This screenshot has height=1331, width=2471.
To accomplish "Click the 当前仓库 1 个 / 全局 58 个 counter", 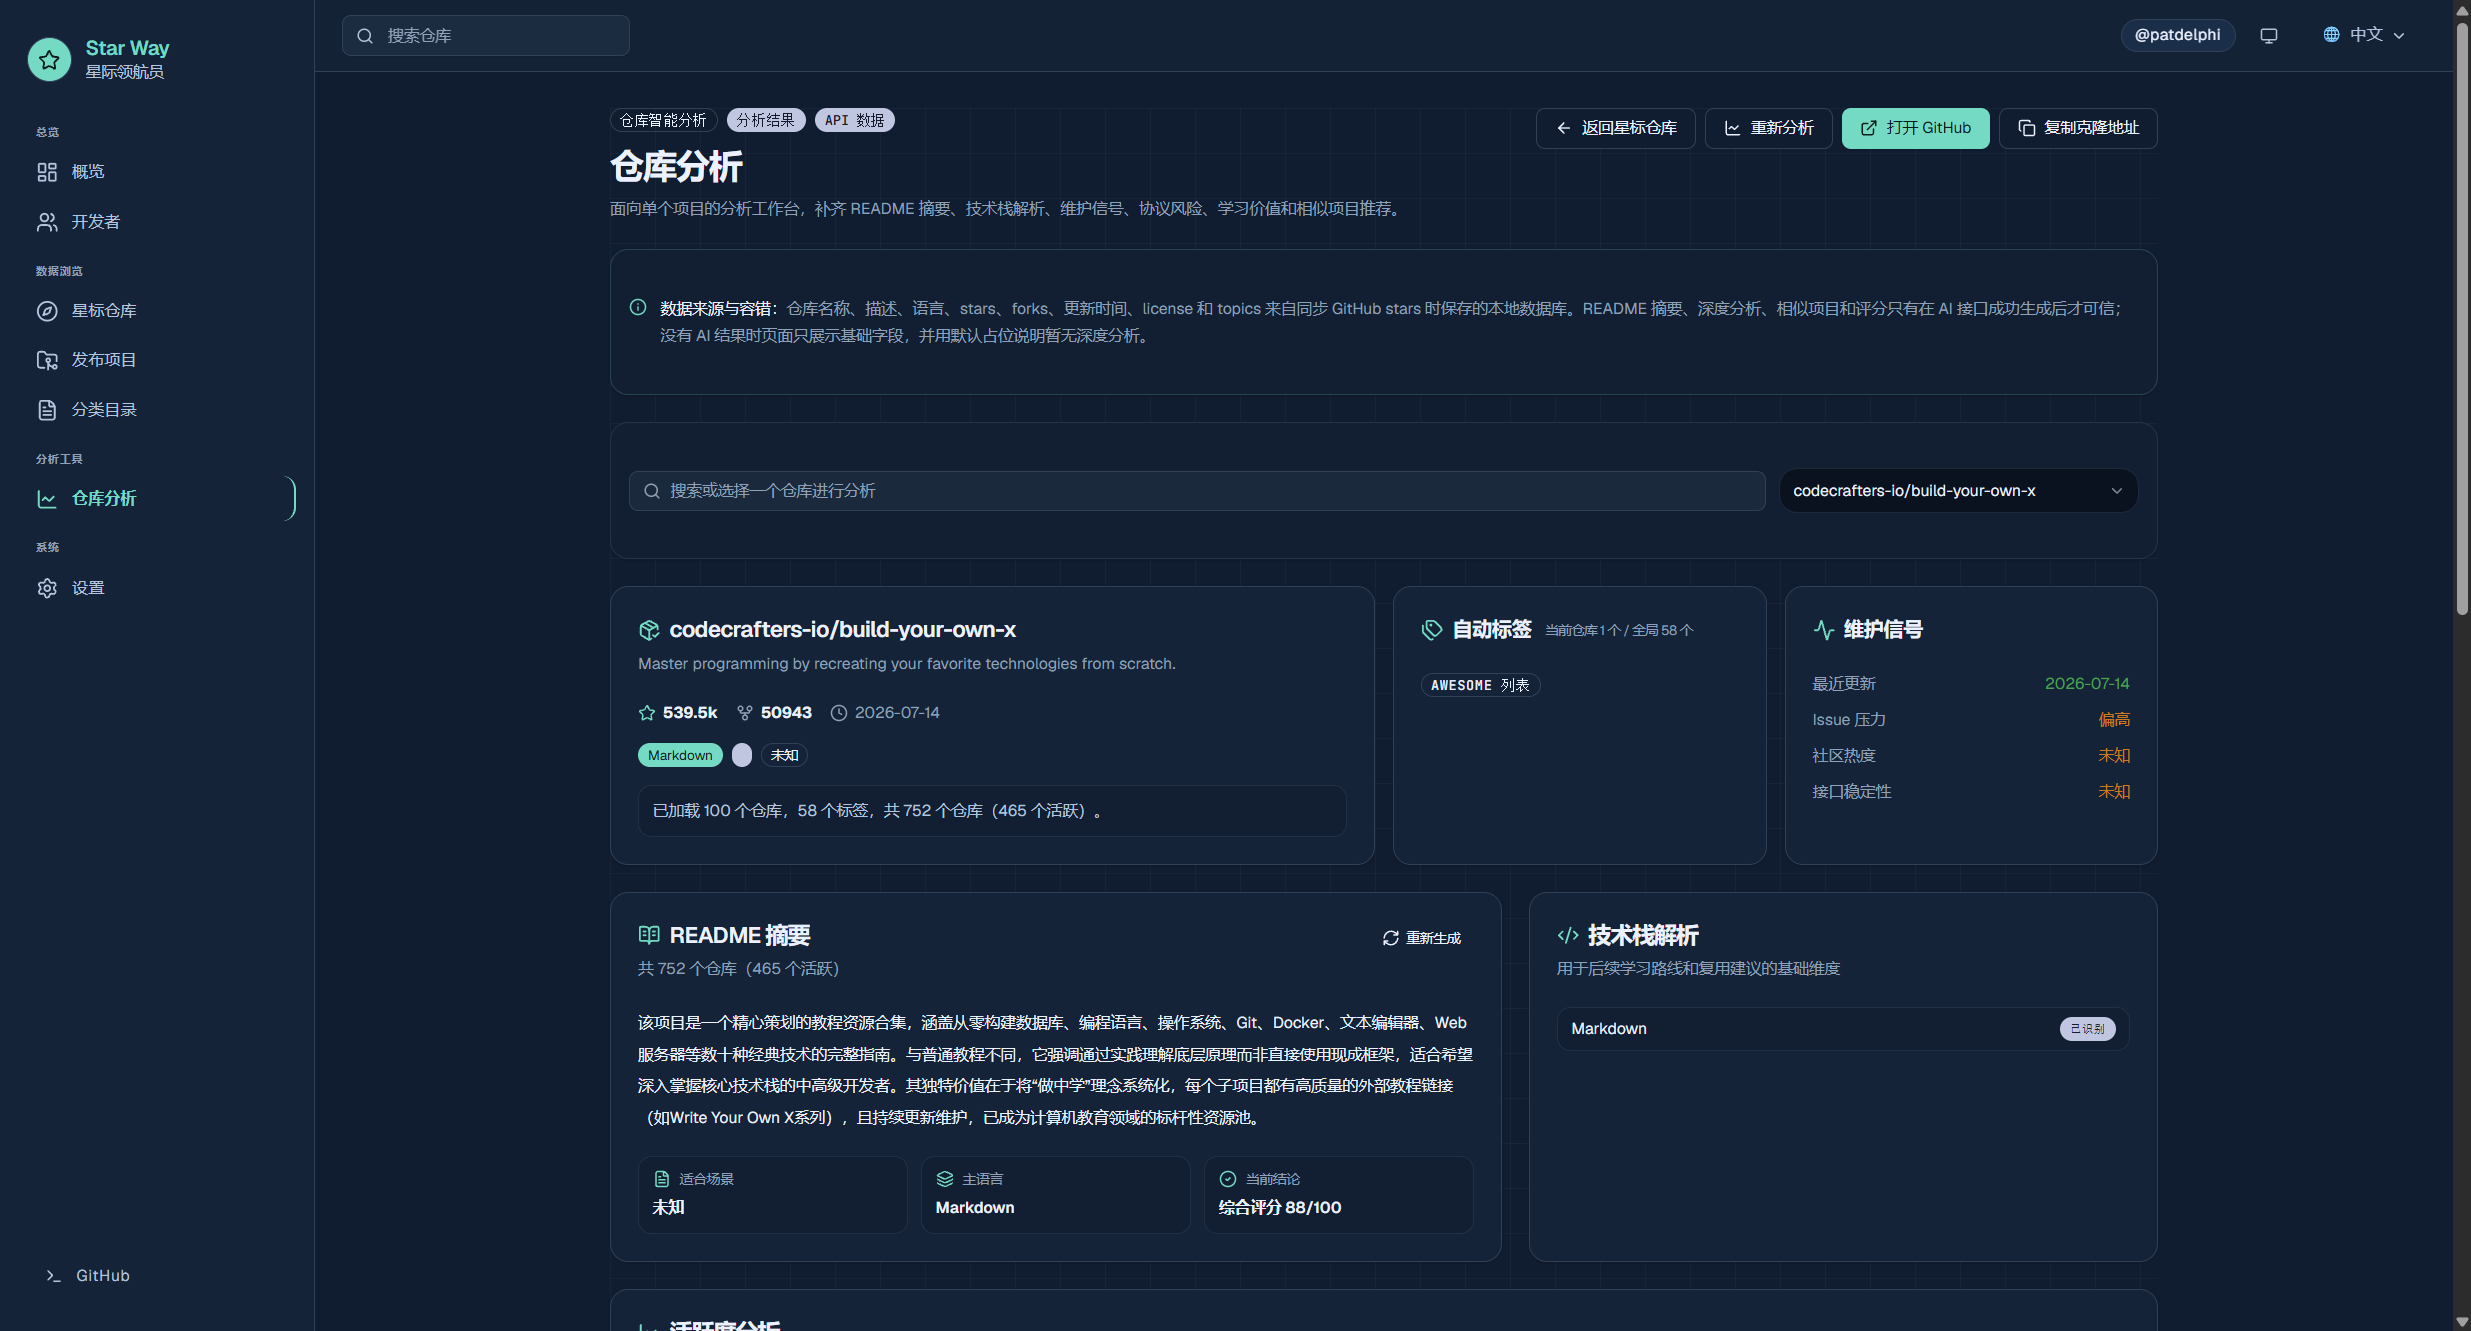I will (1619, 631).
